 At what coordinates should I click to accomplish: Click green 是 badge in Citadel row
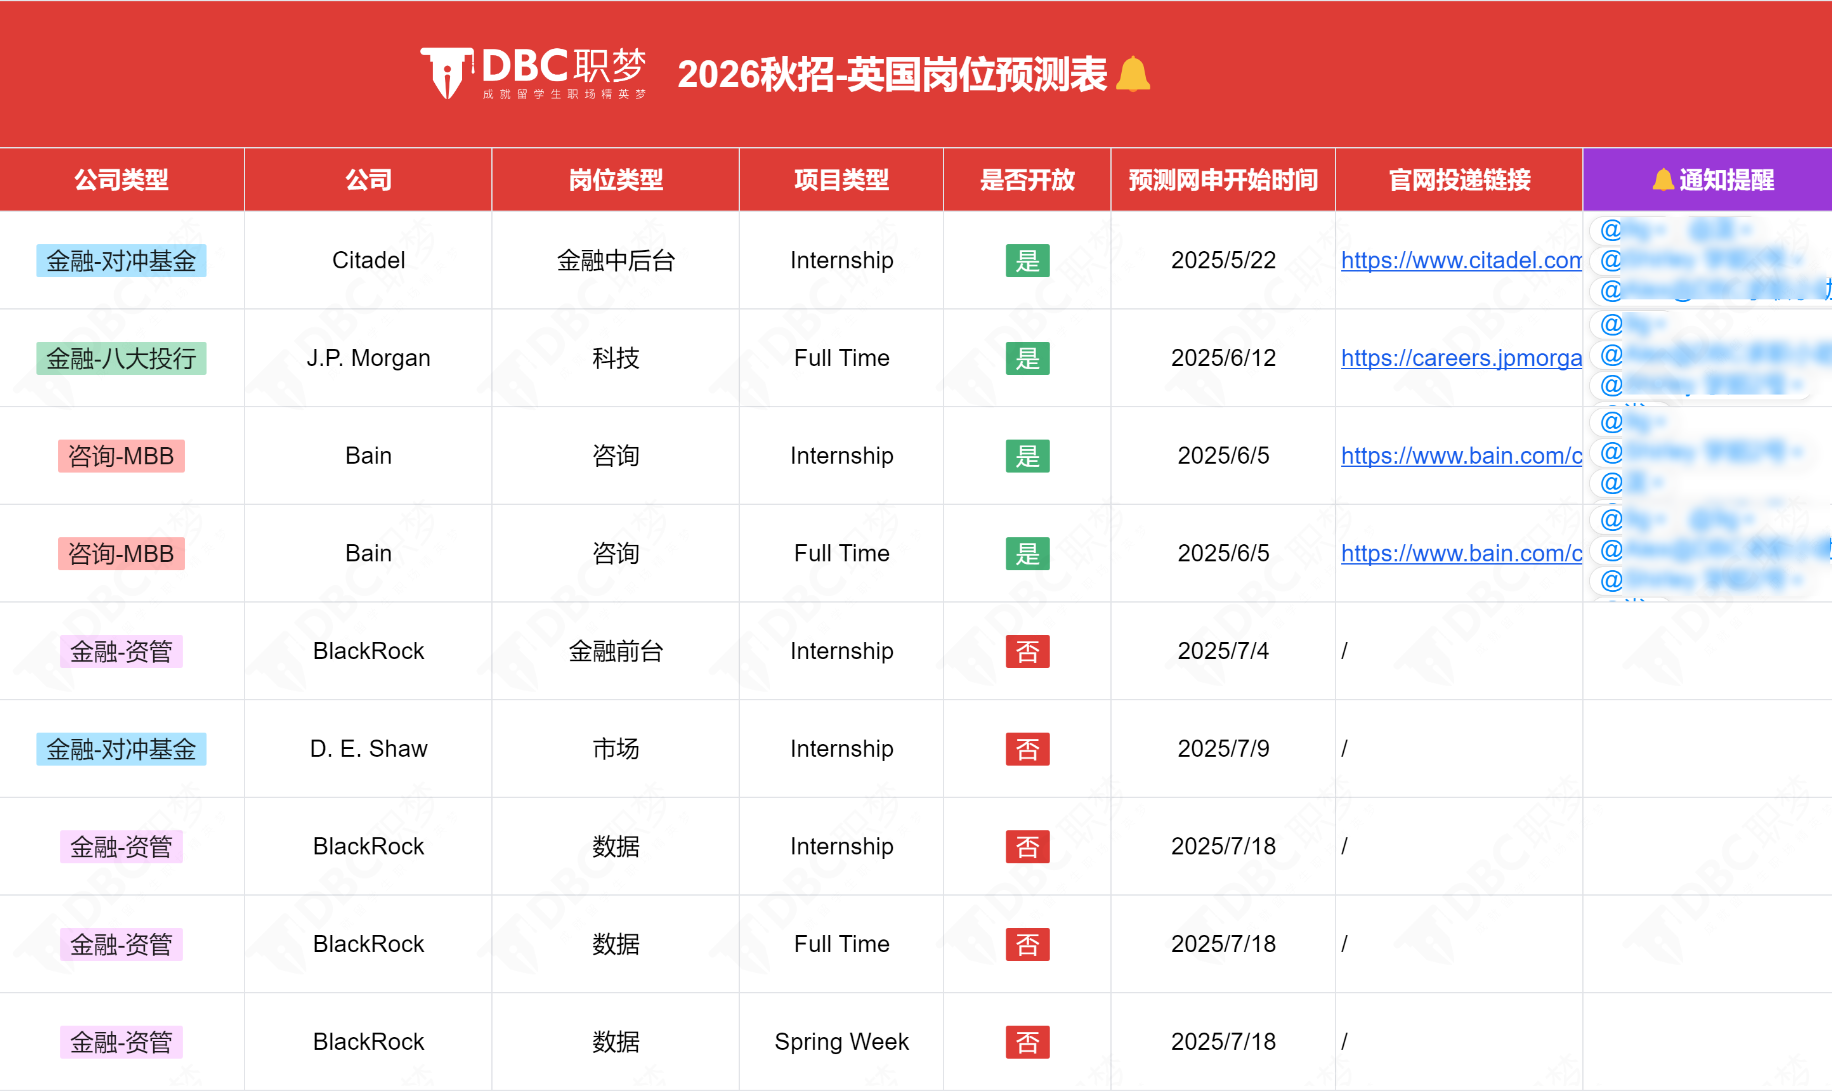(x=1027, y=261)
